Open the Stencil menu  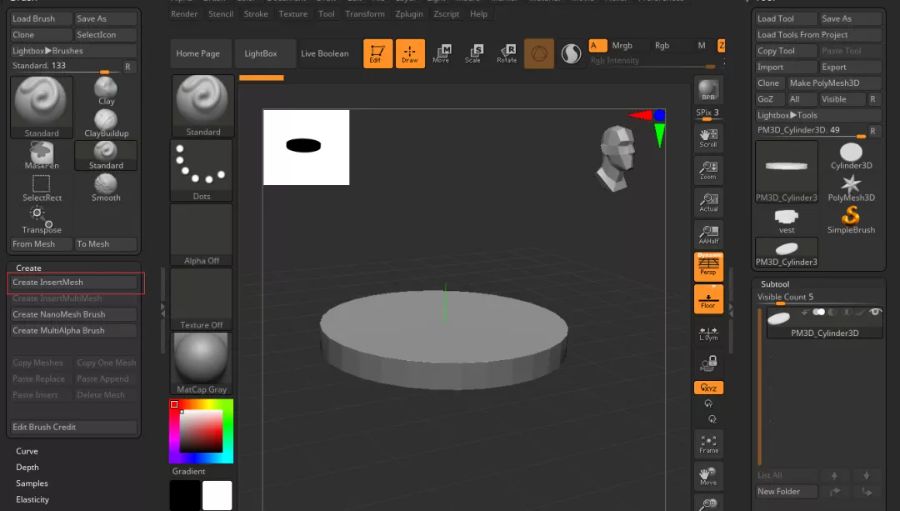click(x=221, y=14)
